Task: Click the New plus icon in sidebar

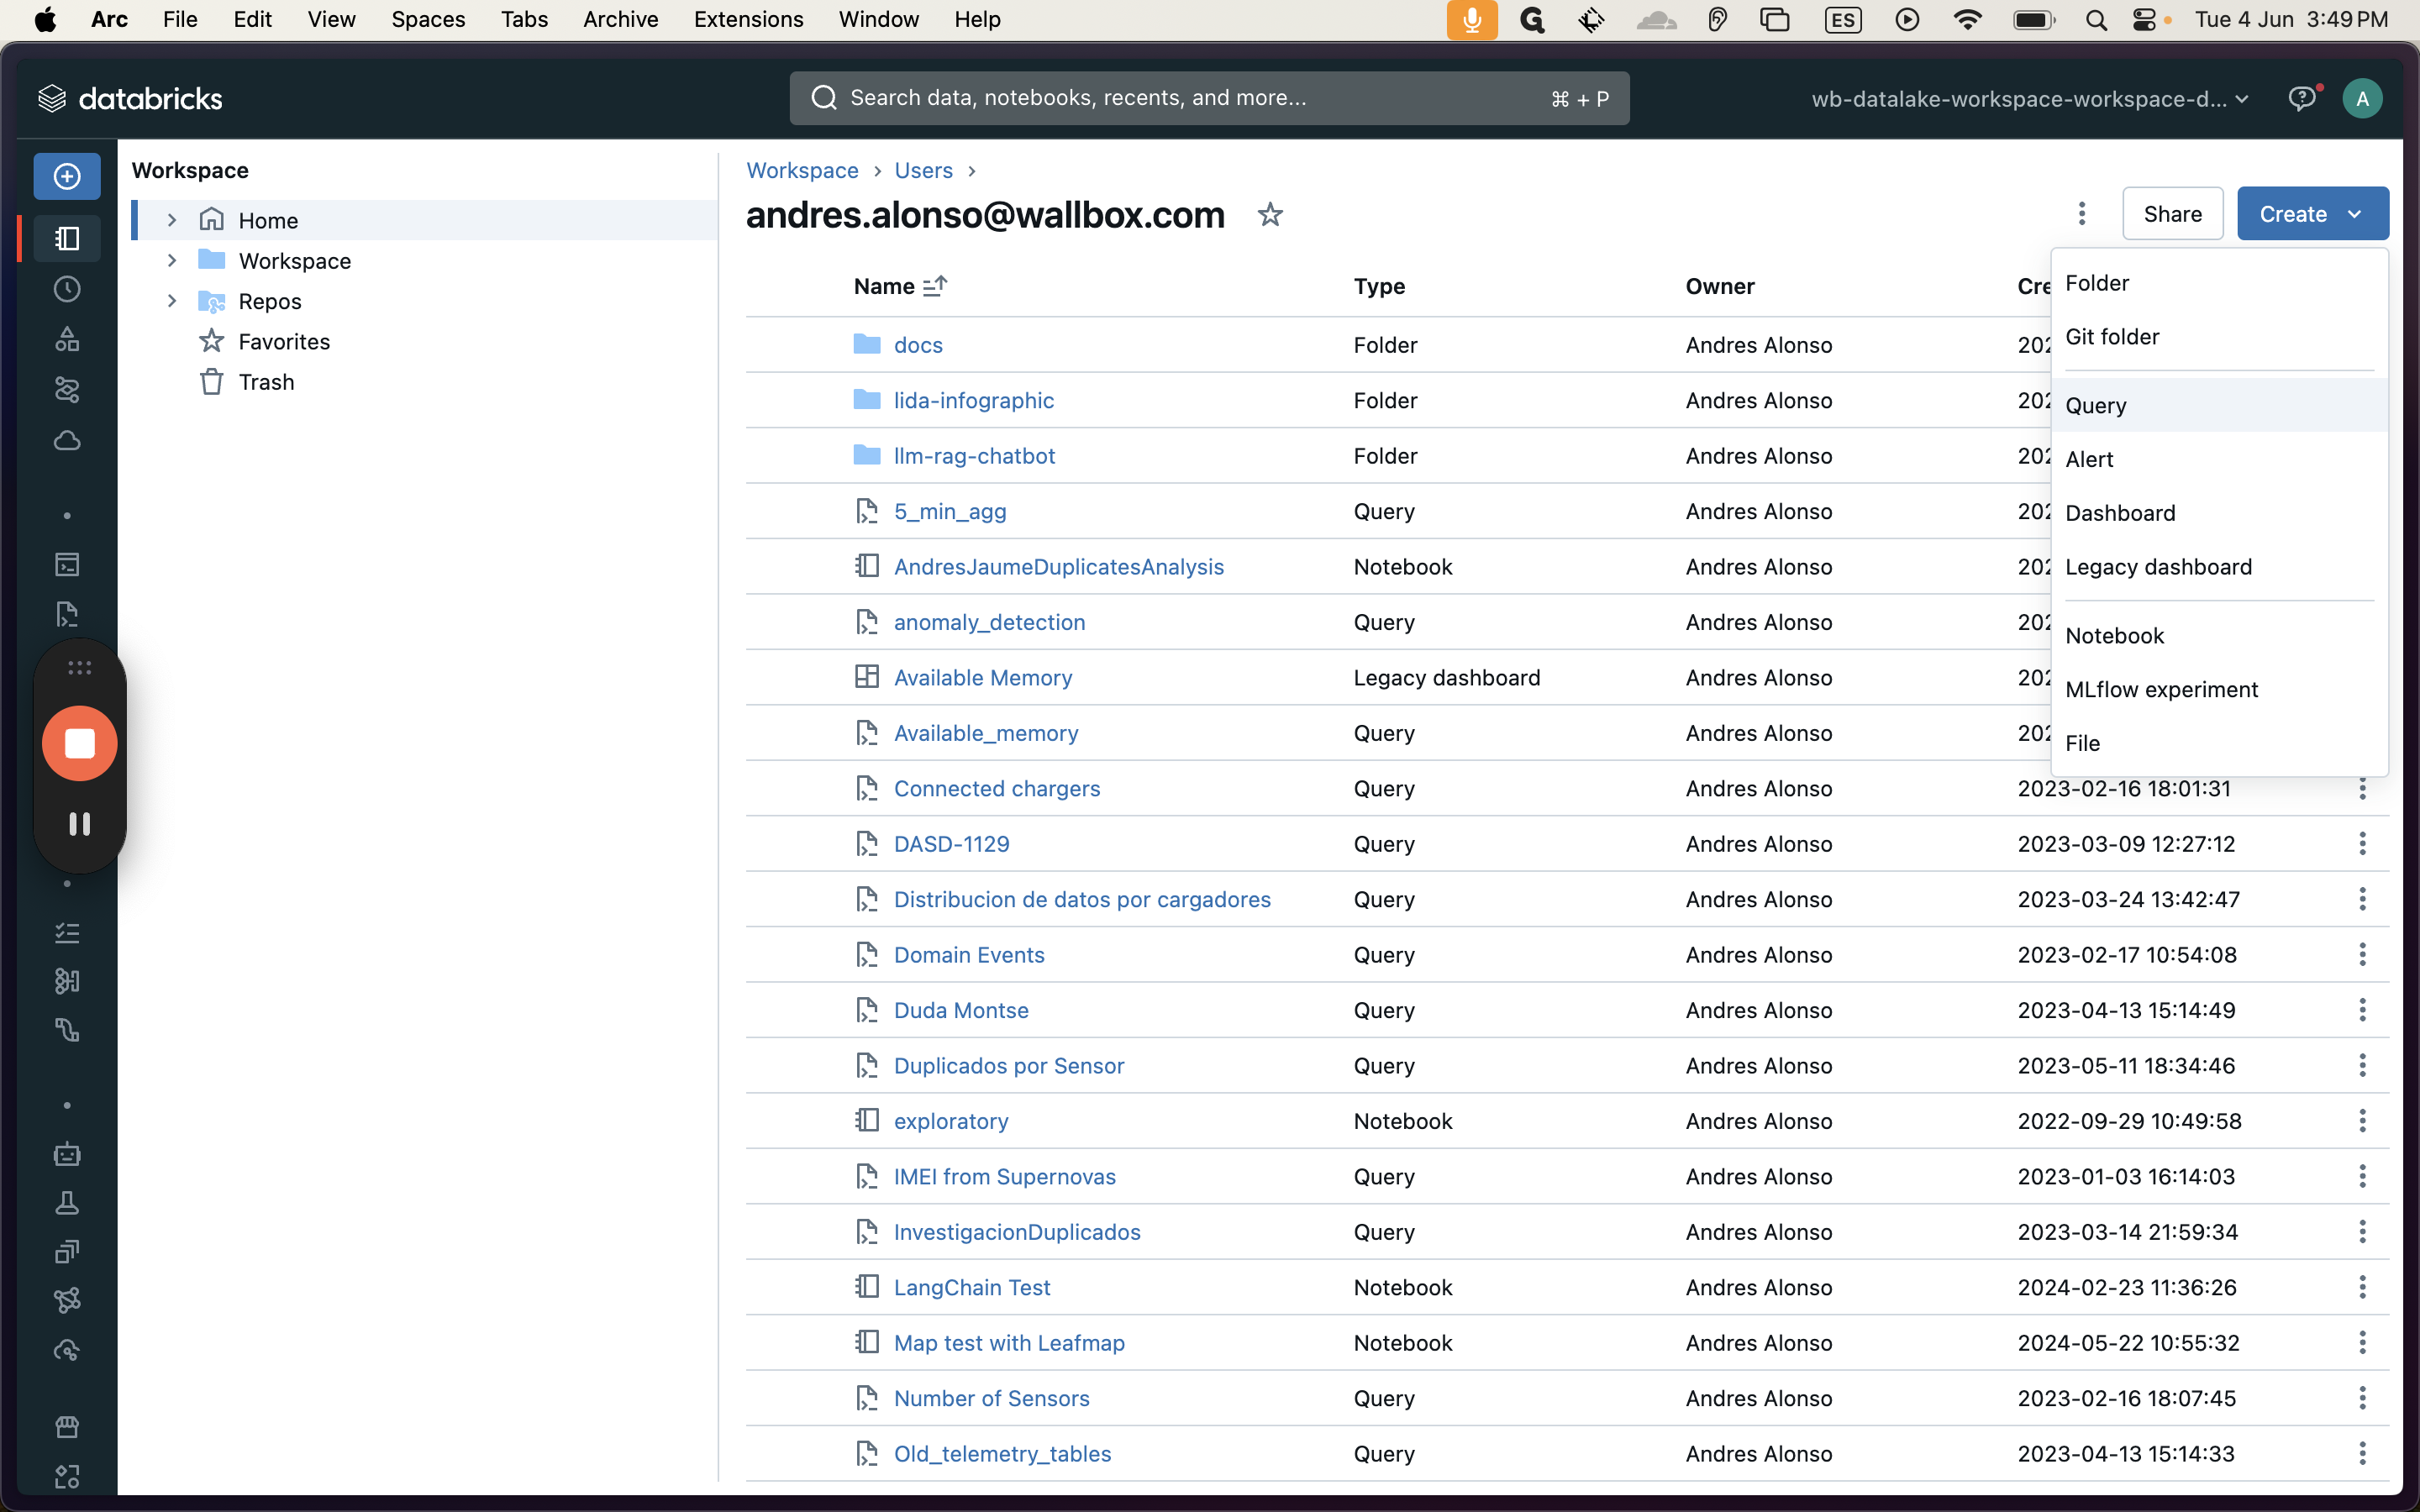Action: point(67,176)
